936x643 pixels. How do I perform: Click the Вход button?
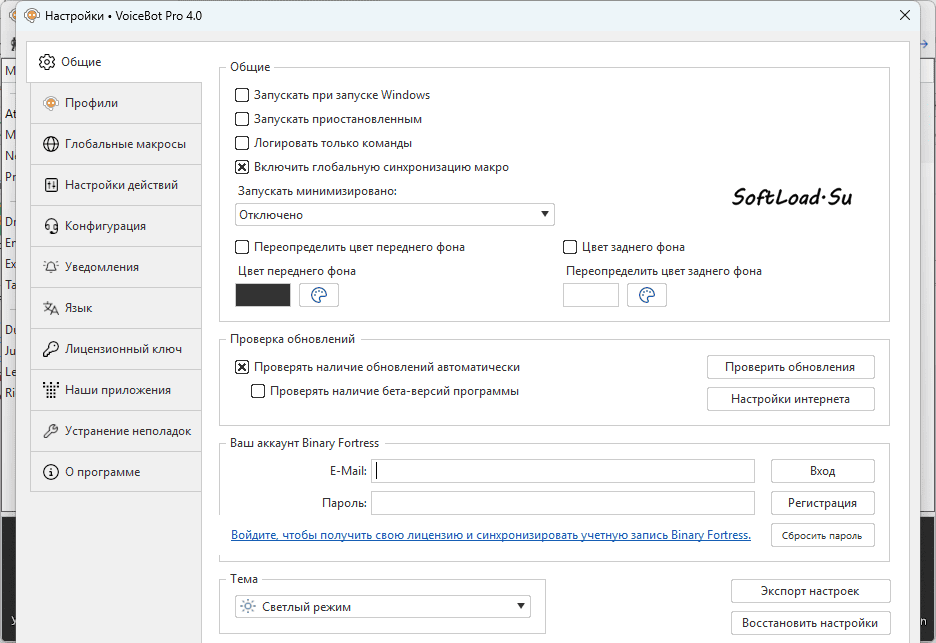pos(823,471)
